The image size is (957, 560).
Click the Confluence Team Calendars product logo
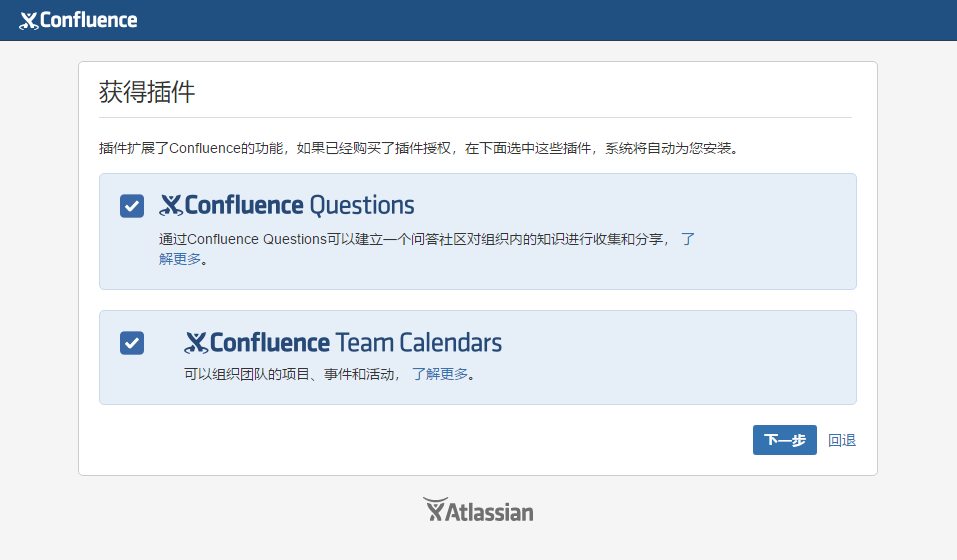coord(342,343)
